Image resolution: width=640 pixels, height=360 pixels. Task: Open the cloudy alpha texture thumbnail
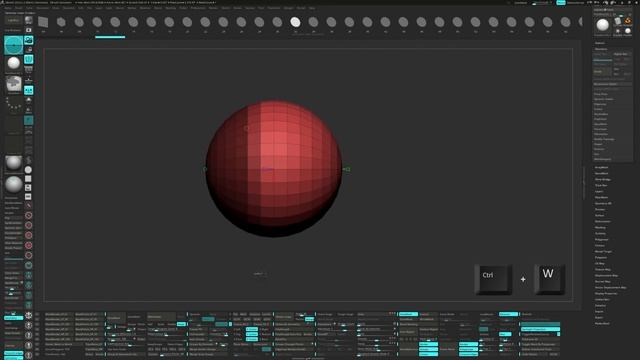click(13, 84)
